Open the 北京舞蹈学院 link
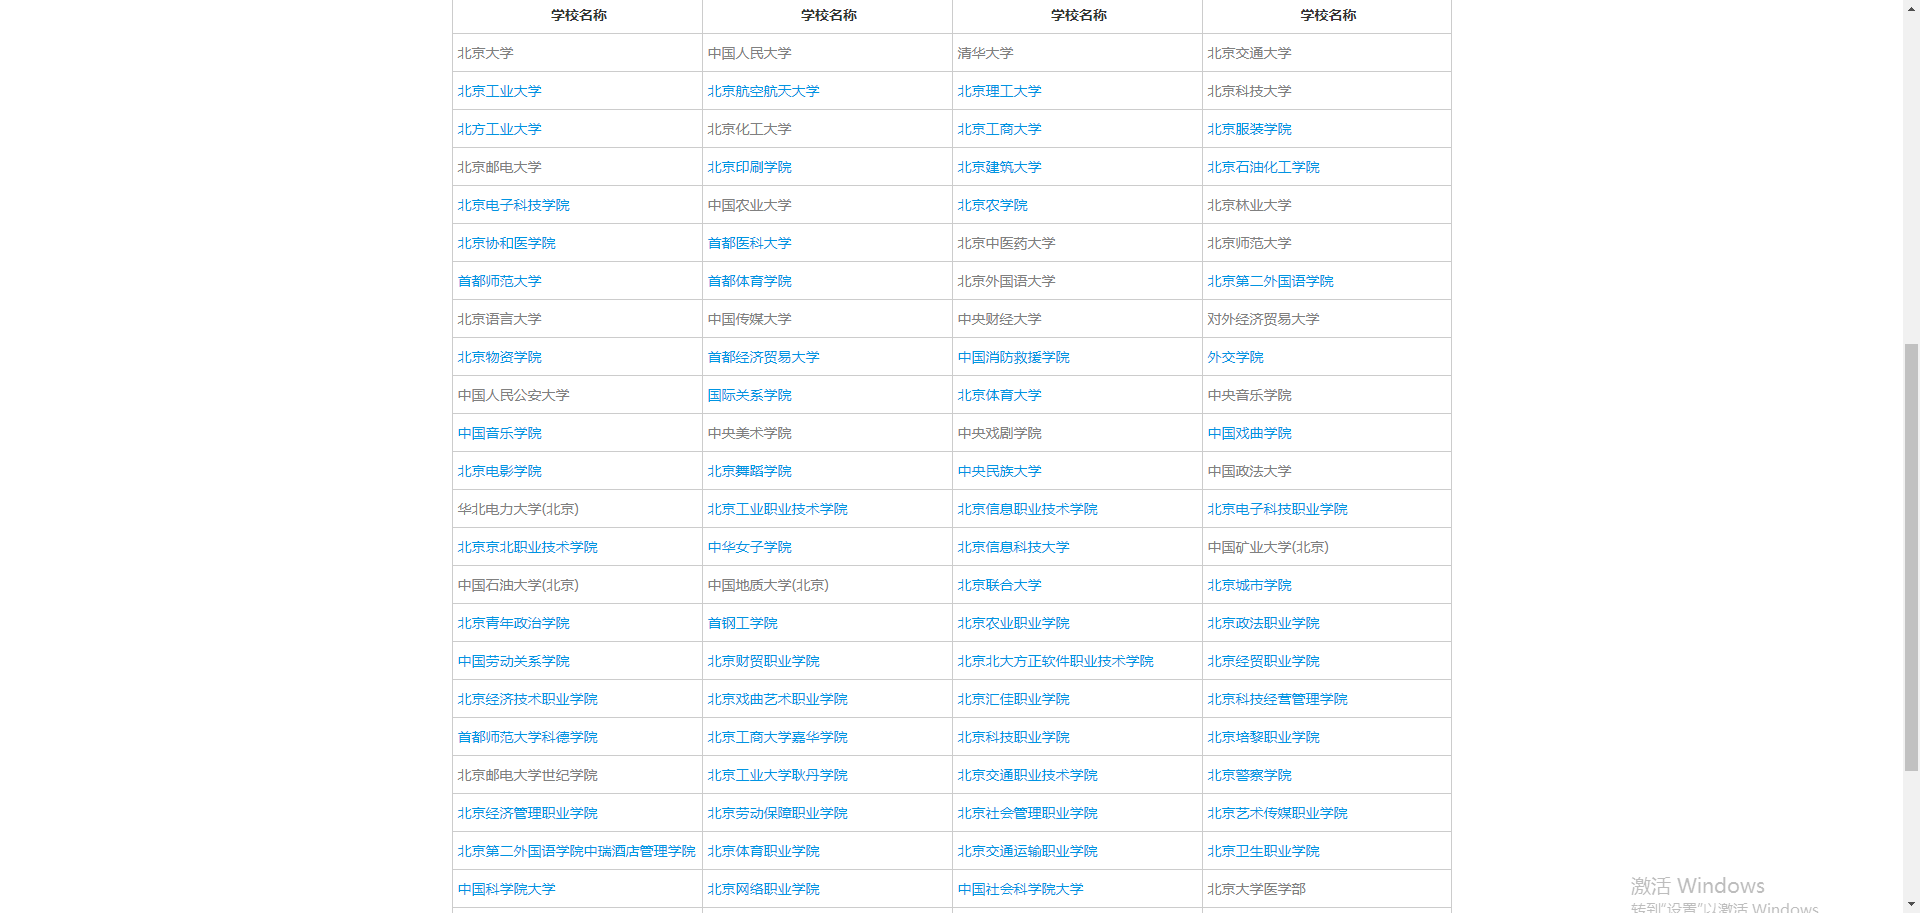The width and height of the screenshot is (1920, 913). click(749, 471)
